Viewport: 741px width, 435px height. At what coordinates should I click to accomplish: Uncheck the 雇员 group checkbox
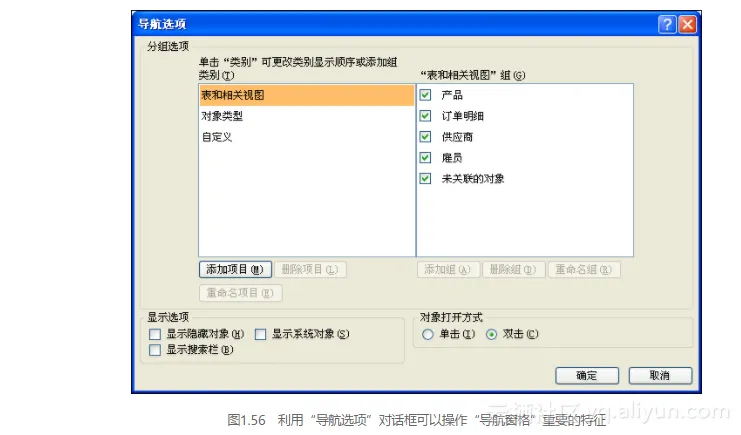tap(425, 157)
